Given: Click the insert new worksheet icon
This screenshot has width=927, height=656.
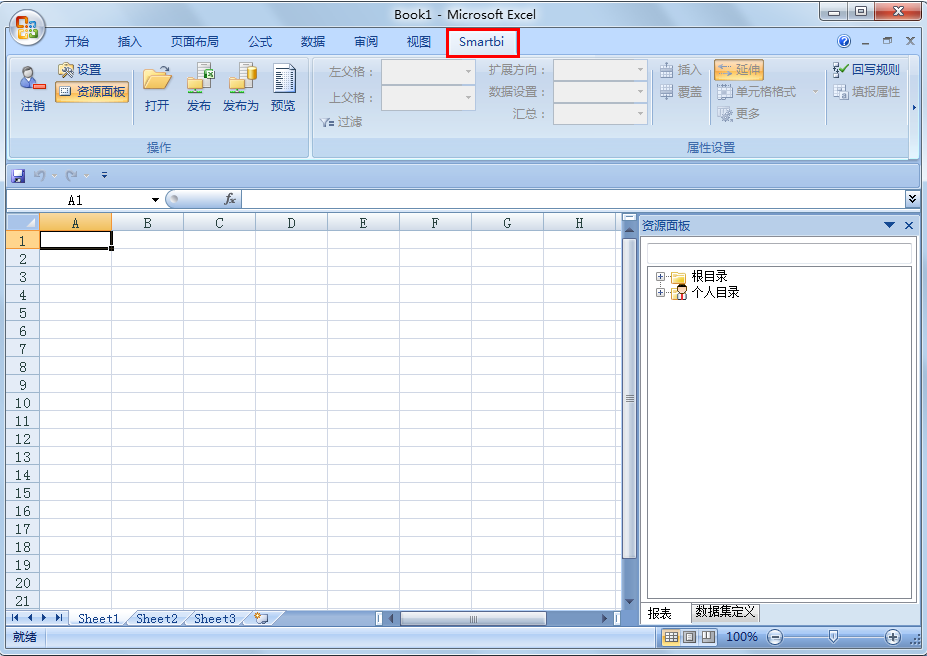Looking at the screenshot, I should click(x=261, y=618).
